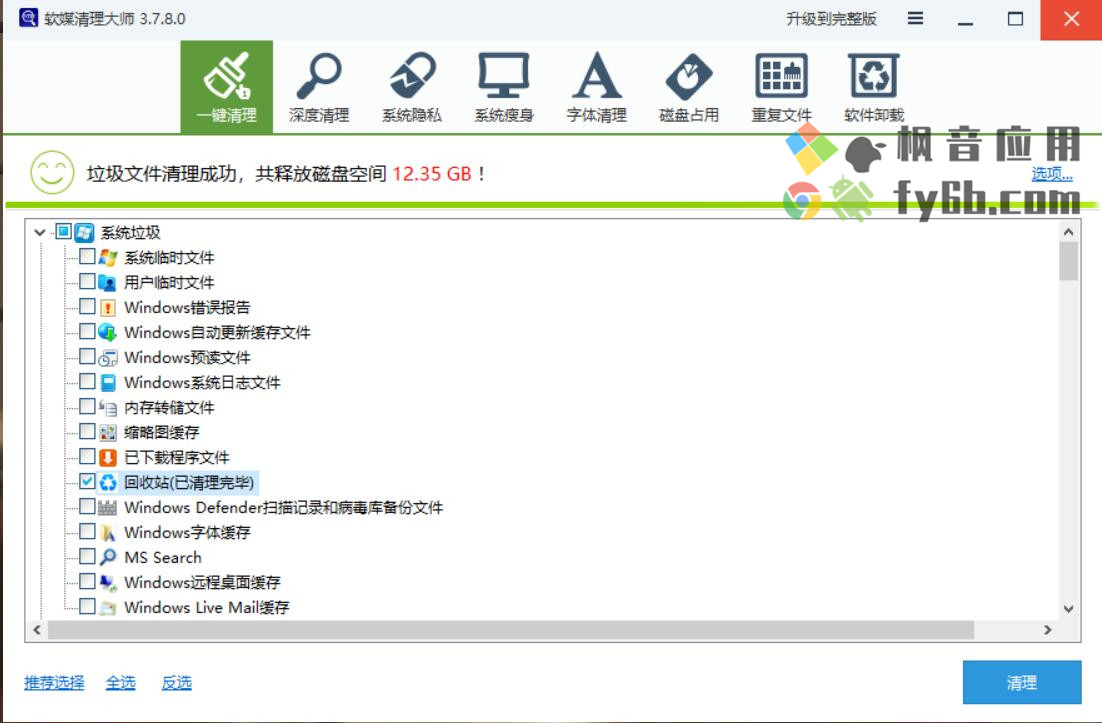
Task: Check the Windows字体缓存 checkbox
Action: (x=87, y=531)
